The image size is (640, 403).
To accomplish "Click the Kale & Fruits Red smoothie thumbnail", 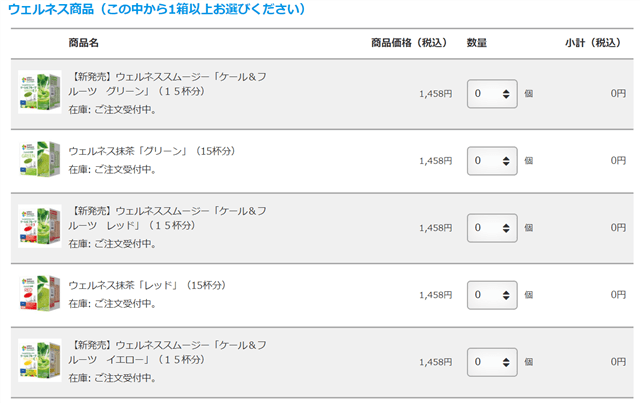I will point(40,227).
